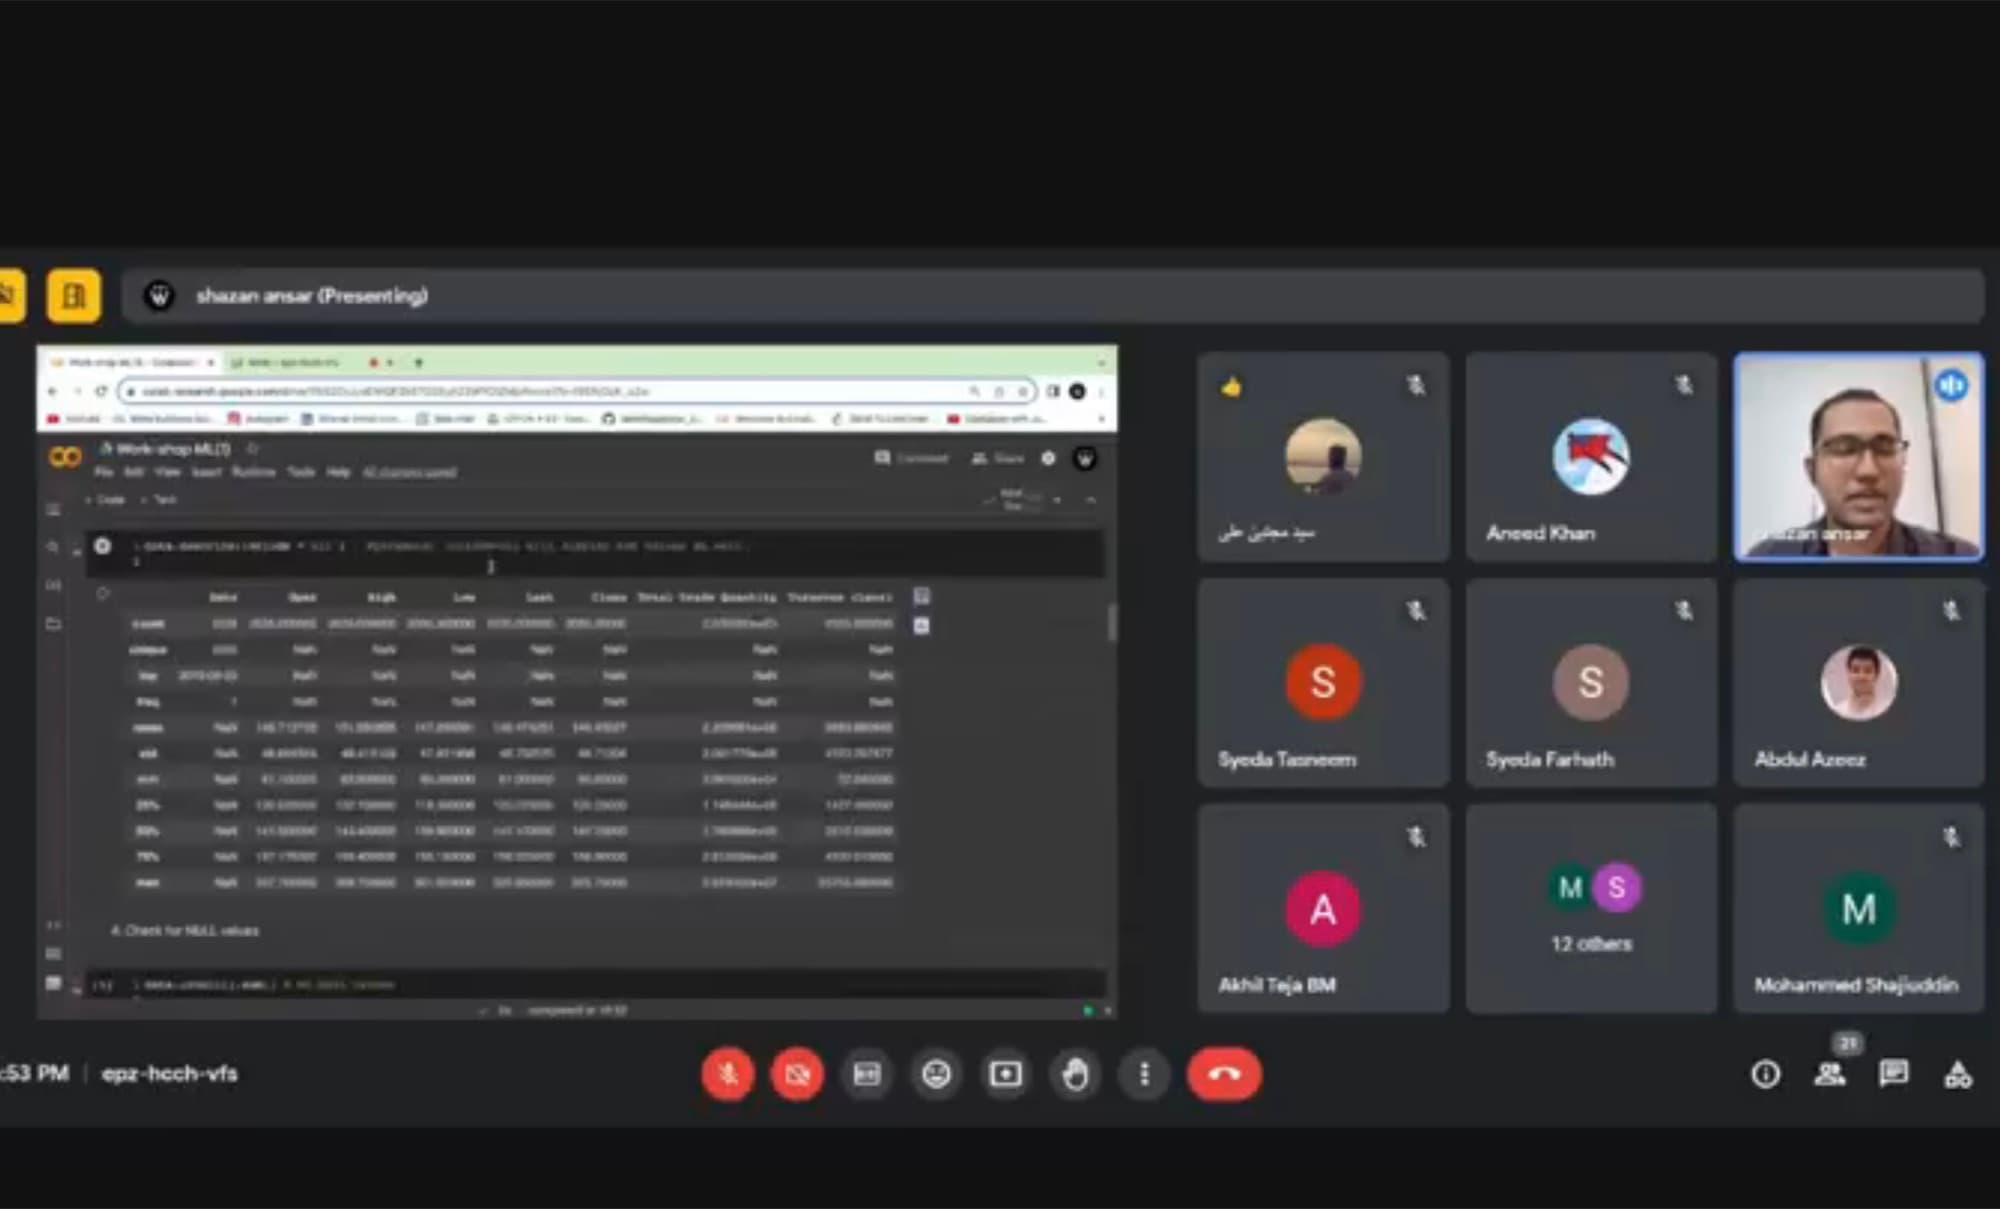The image size is (2000, 1209).
Task: Click the Colab logo in the shared screen
Action: pos(65,457)
